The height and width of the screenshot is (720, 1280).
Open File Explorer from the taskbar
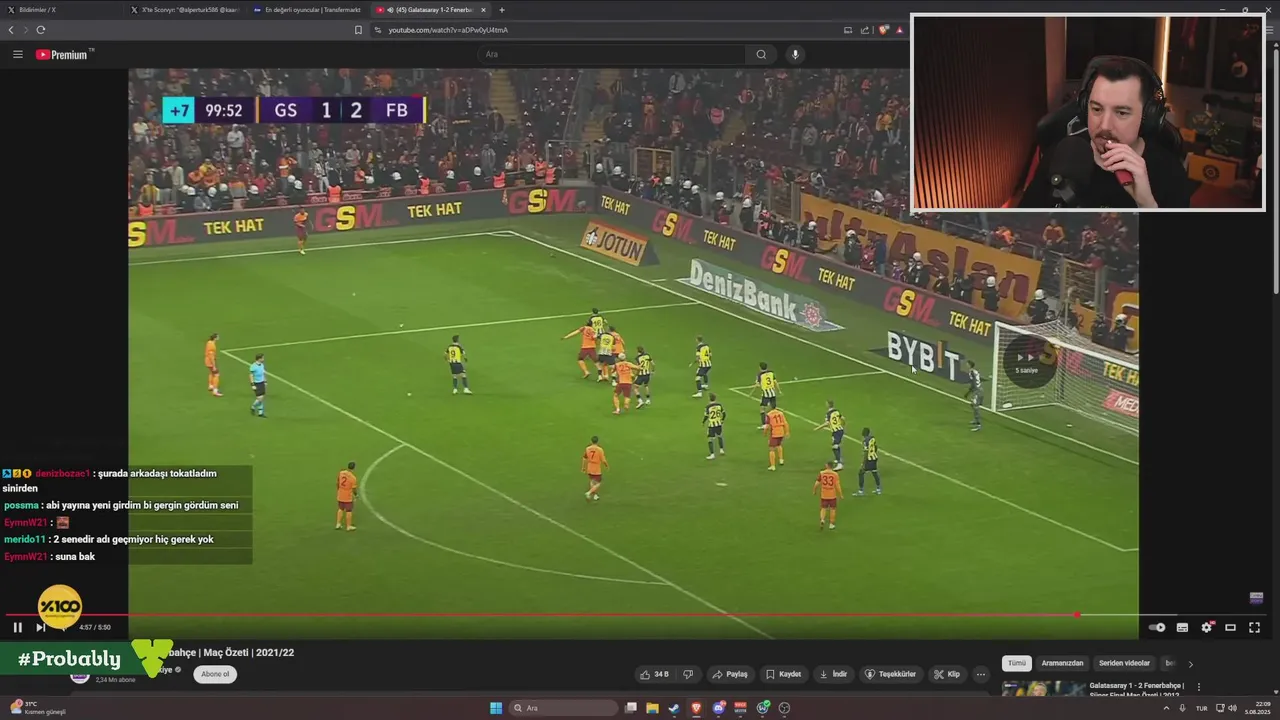[652, 708]
